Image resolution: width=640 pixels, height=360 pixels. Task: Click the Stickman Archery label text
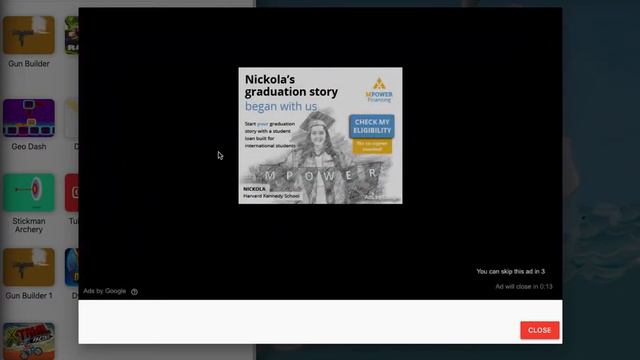pos(29,225)
